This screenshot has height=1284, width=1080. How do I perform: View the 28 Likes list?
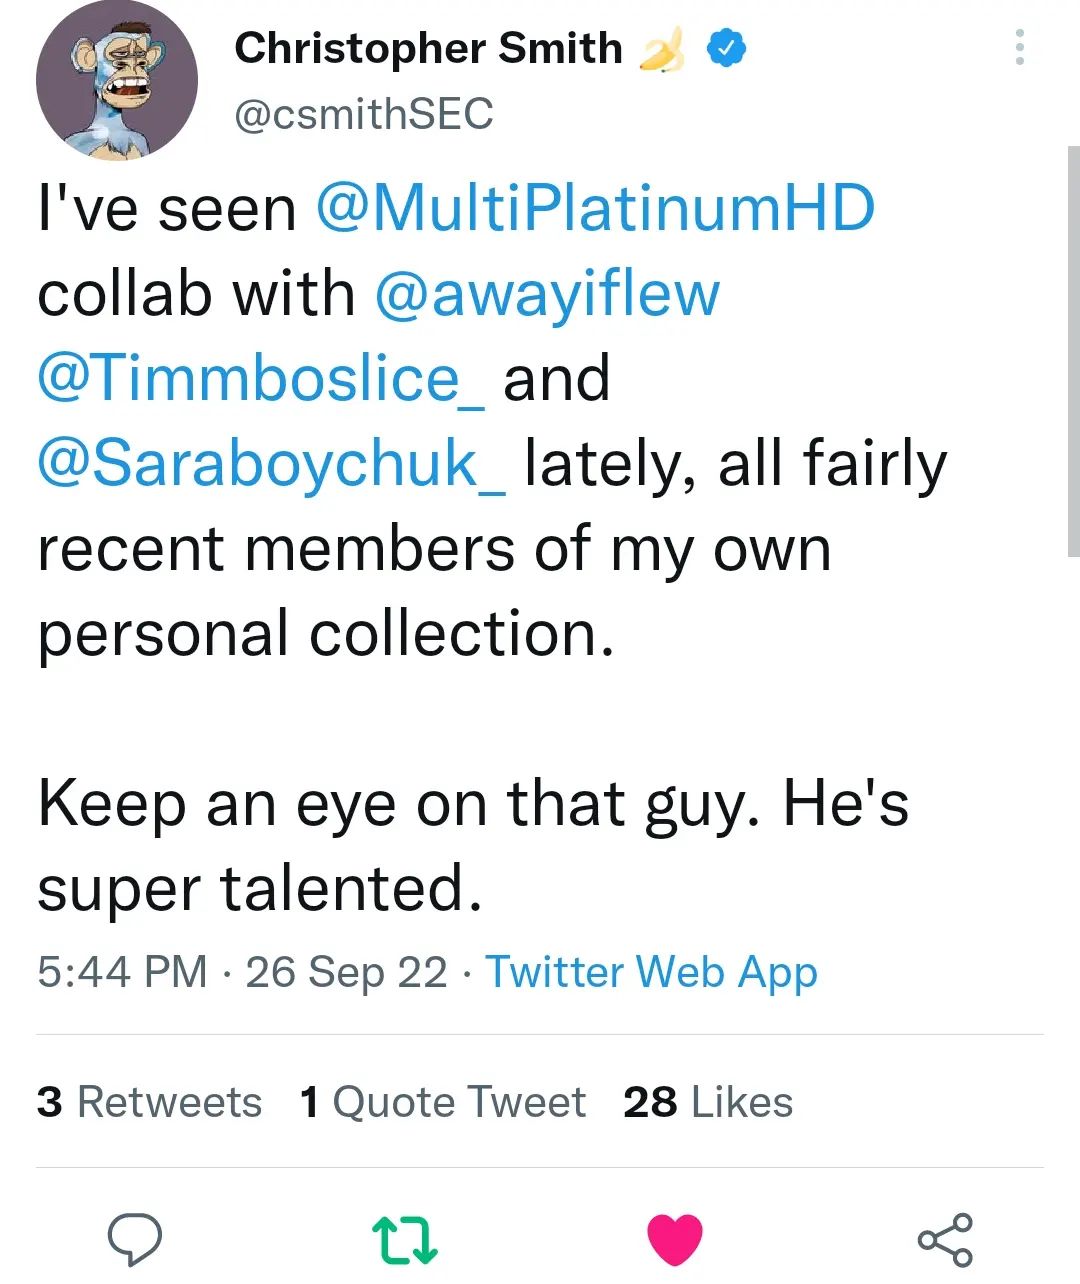tap(708, 1102)
